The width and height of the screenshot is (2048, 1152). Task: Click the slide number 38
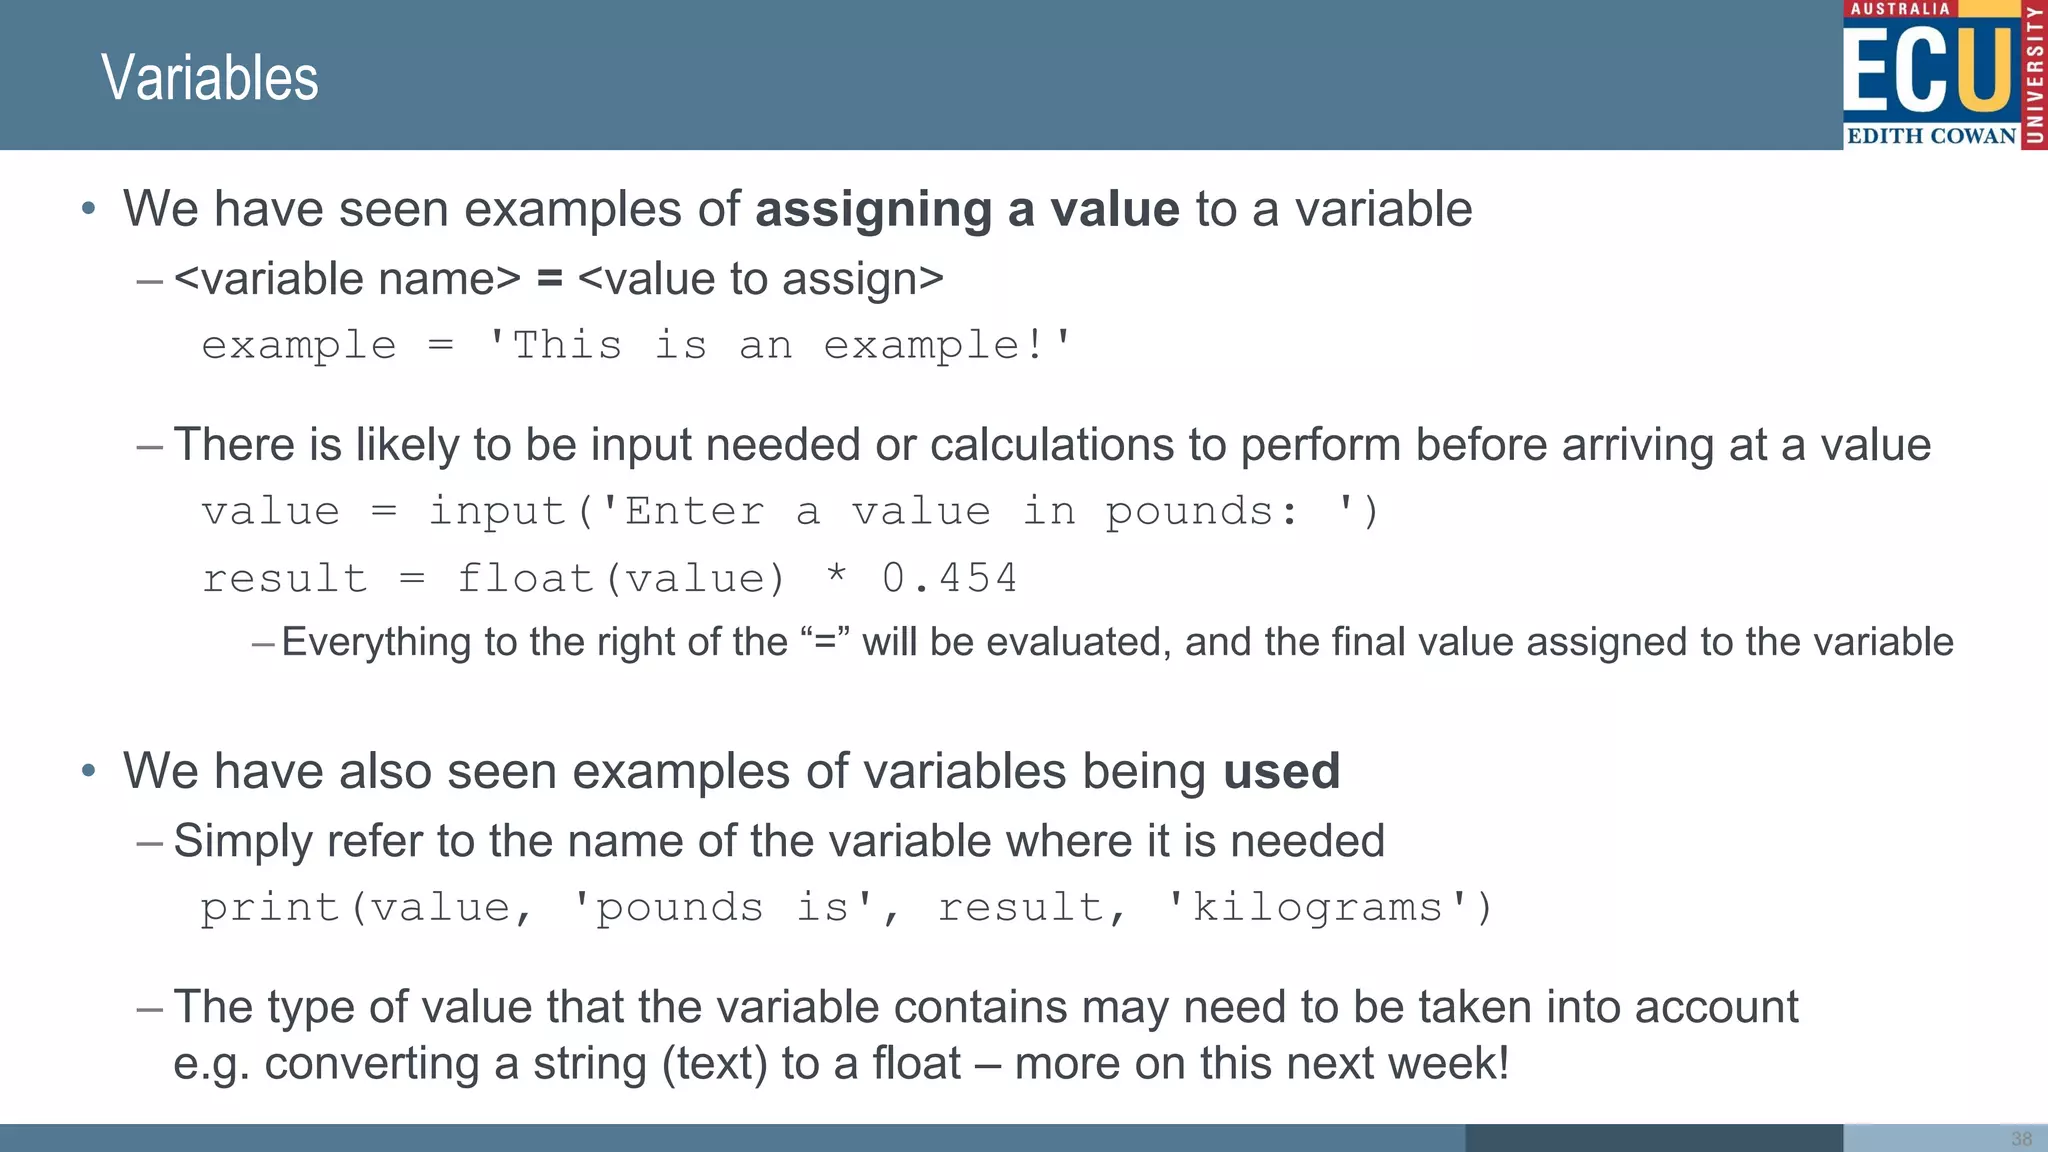click(2021, 1139)
